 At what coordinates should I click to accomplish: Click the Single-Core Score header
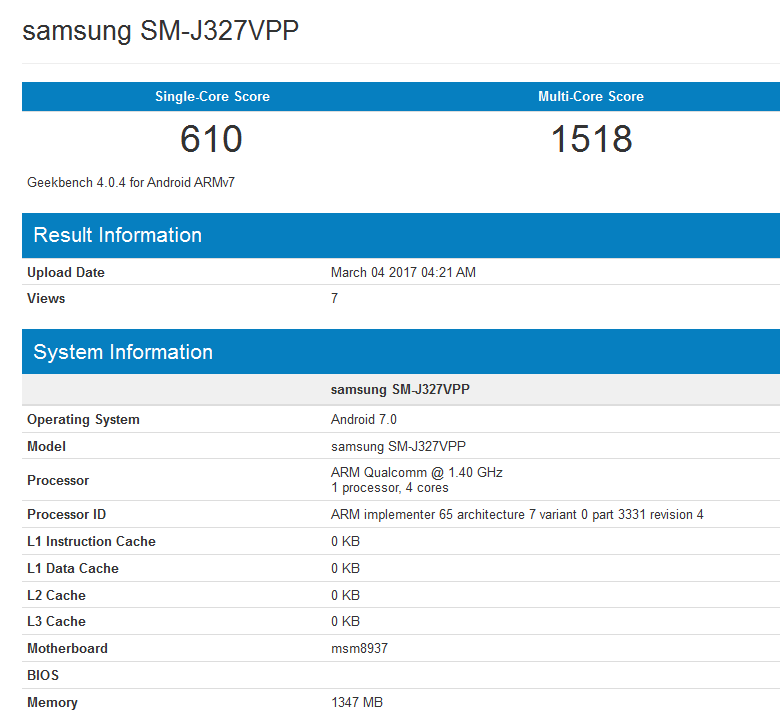[212, 97]
